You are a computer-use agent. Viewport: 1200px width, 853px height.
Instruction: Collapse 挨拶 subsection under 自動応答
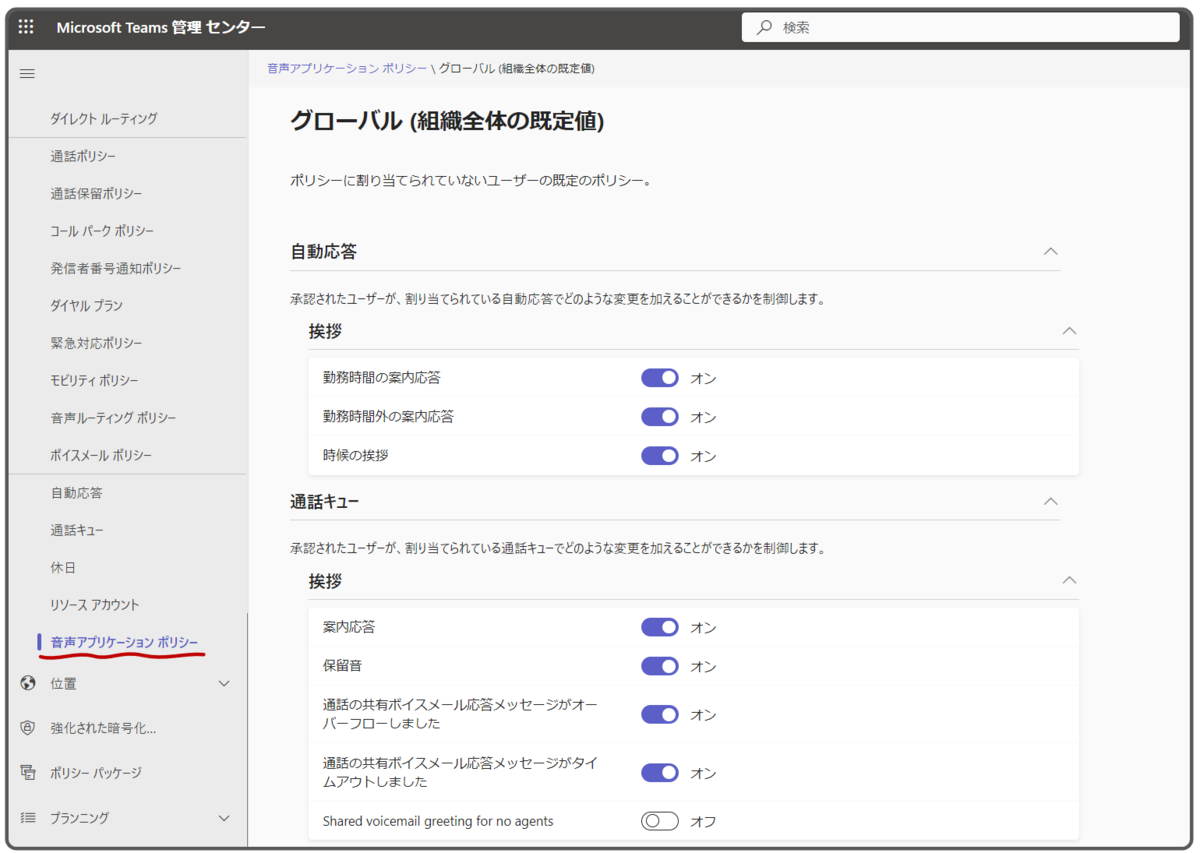(x=1069, y=331)
